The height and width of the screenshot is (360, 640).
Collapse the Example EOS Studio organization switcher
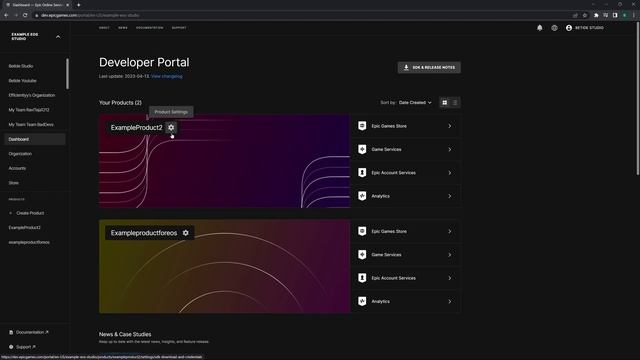click(58, 37)
